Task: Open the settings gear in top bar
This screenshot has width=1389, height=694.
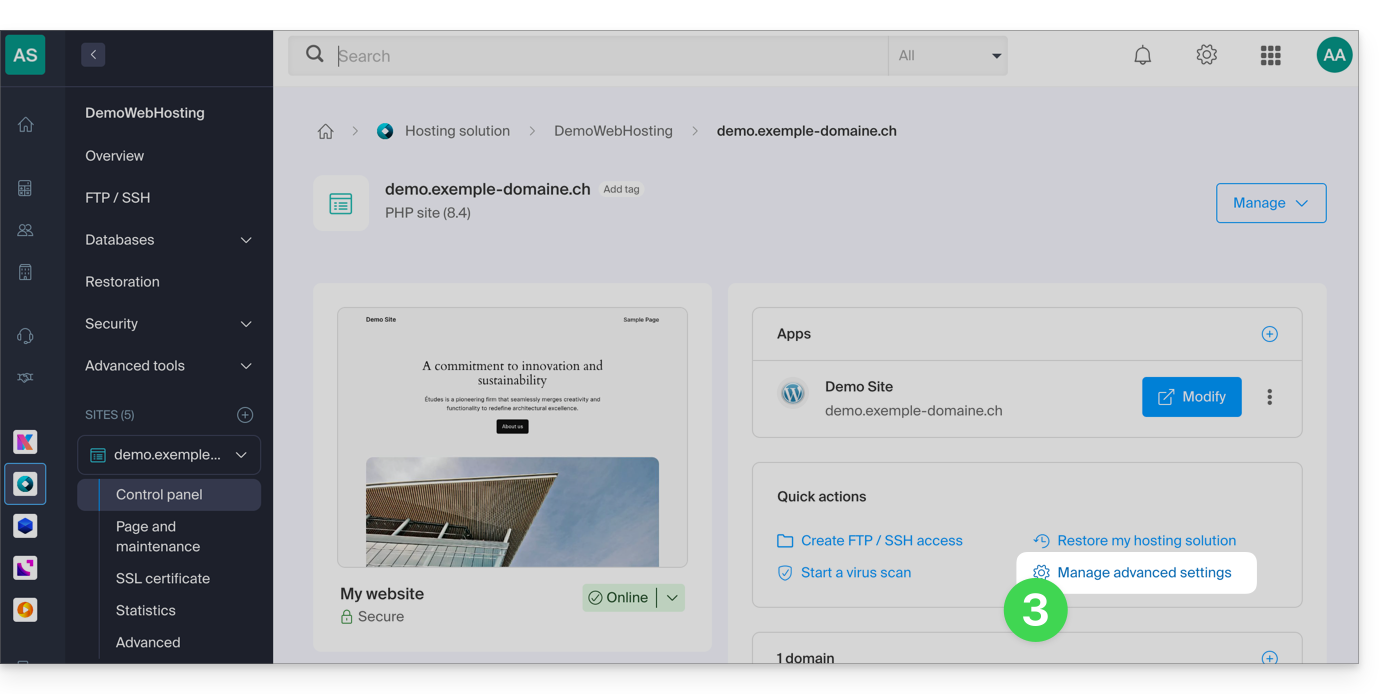Action: pyautogui.click(x=1206, y=56)
